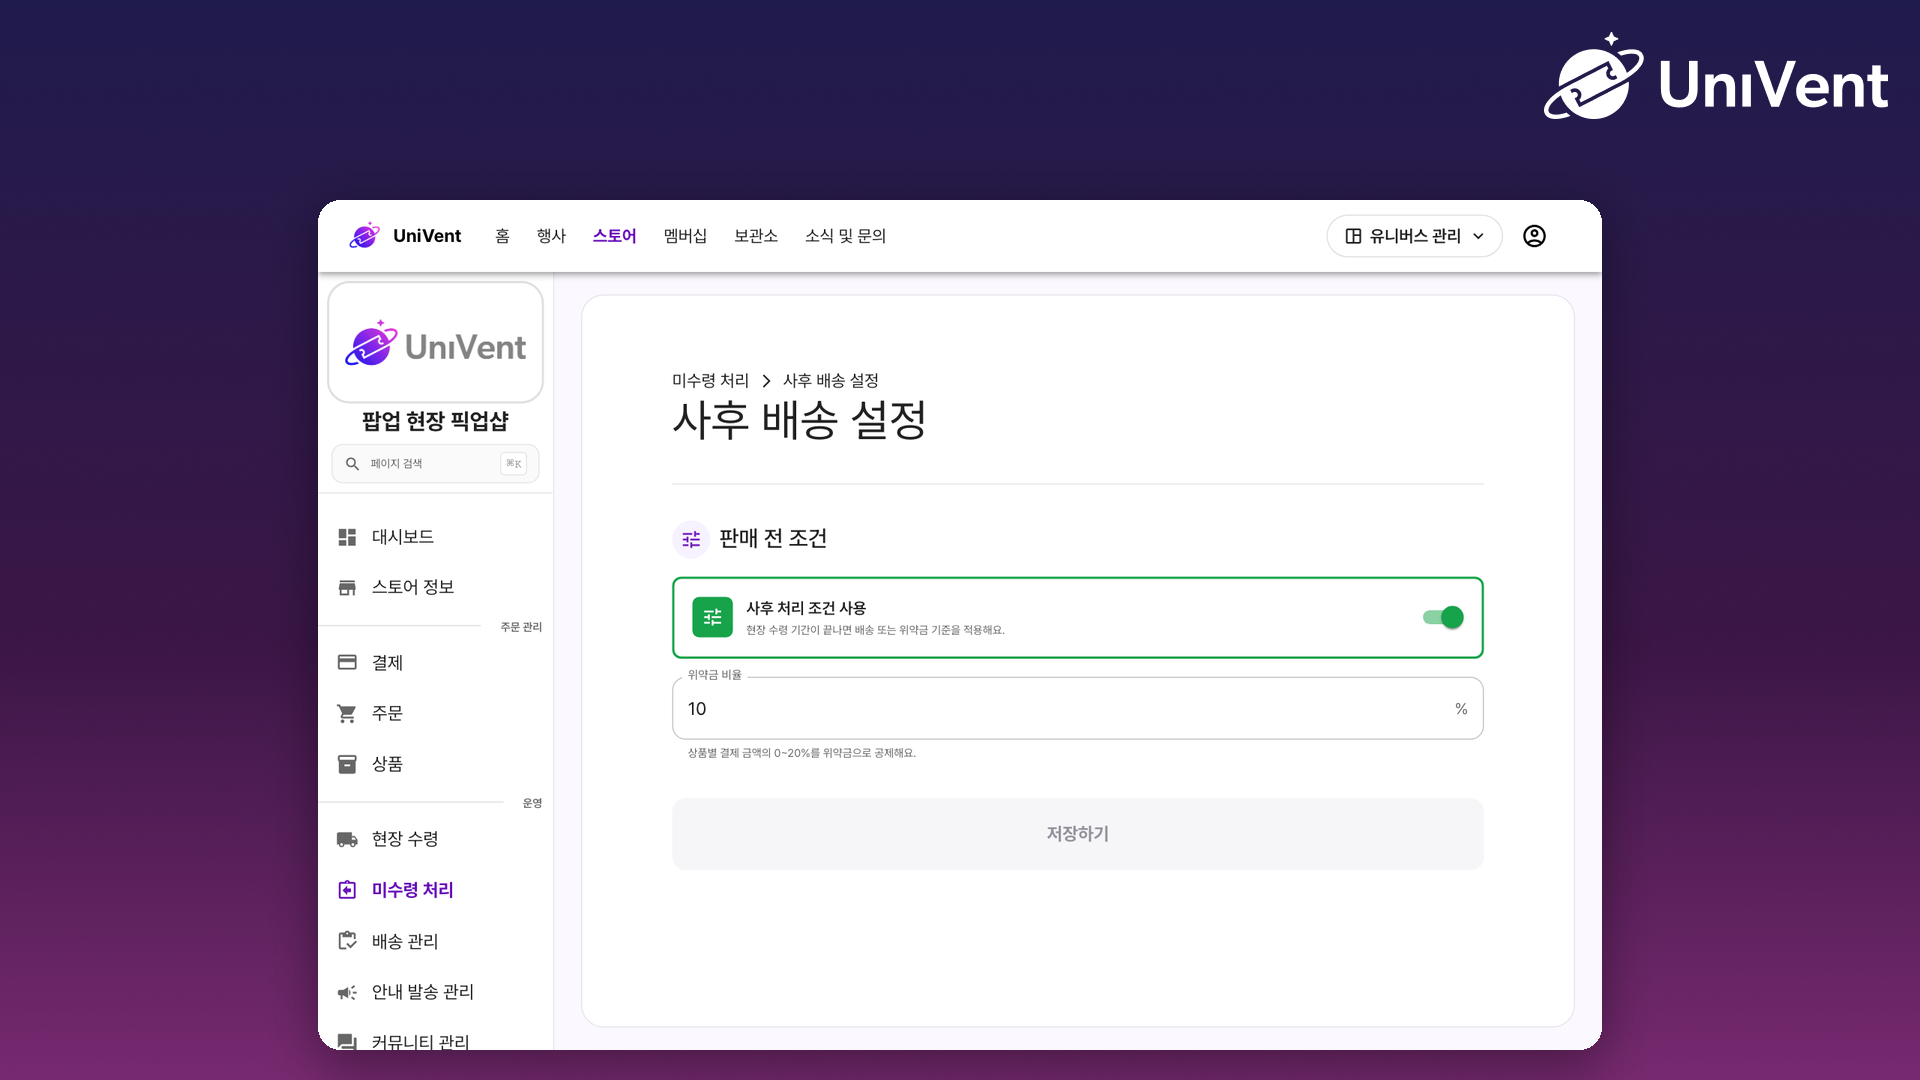The height and width of the screenshot is (1080, 1920).
Task: Click the breadcrumb chevron arrow
Action: pos(766,381)
